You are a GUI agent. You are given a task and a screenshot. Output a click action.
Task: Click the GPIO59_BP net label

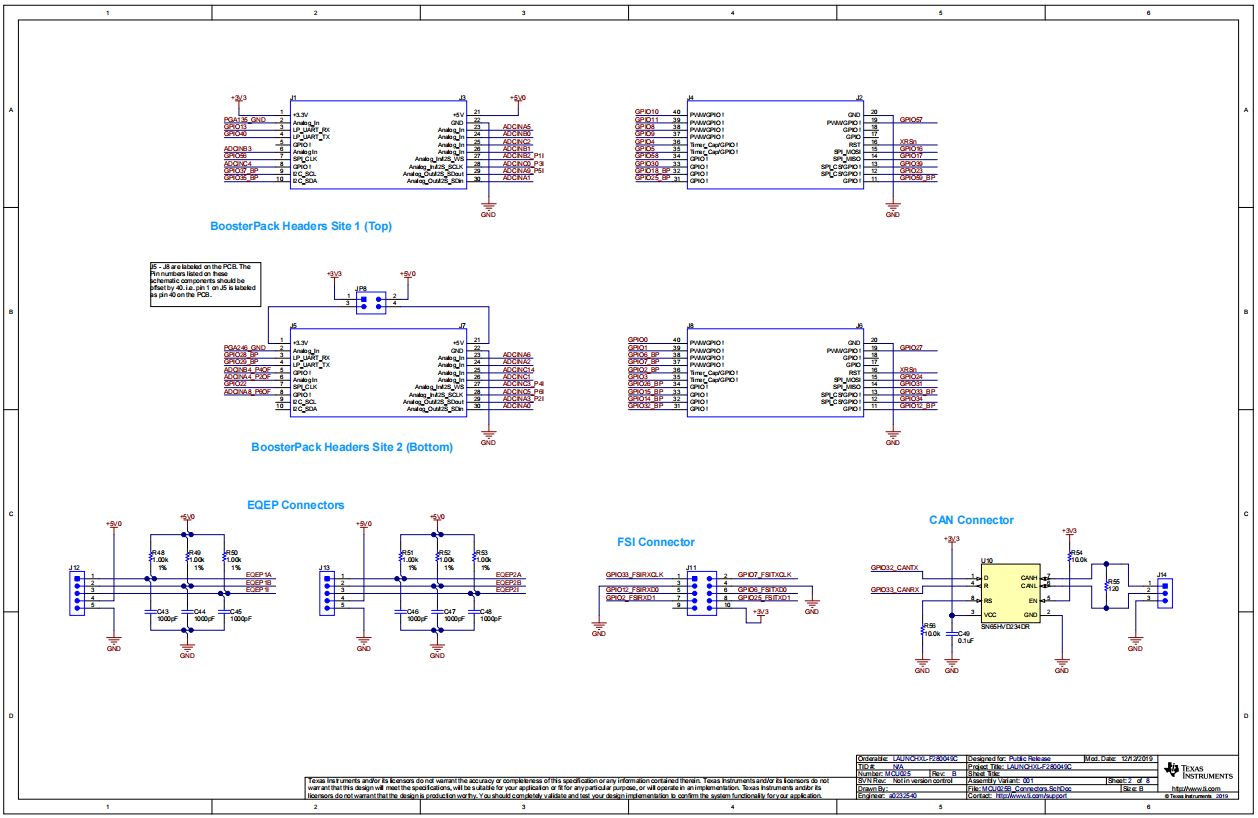917,178
